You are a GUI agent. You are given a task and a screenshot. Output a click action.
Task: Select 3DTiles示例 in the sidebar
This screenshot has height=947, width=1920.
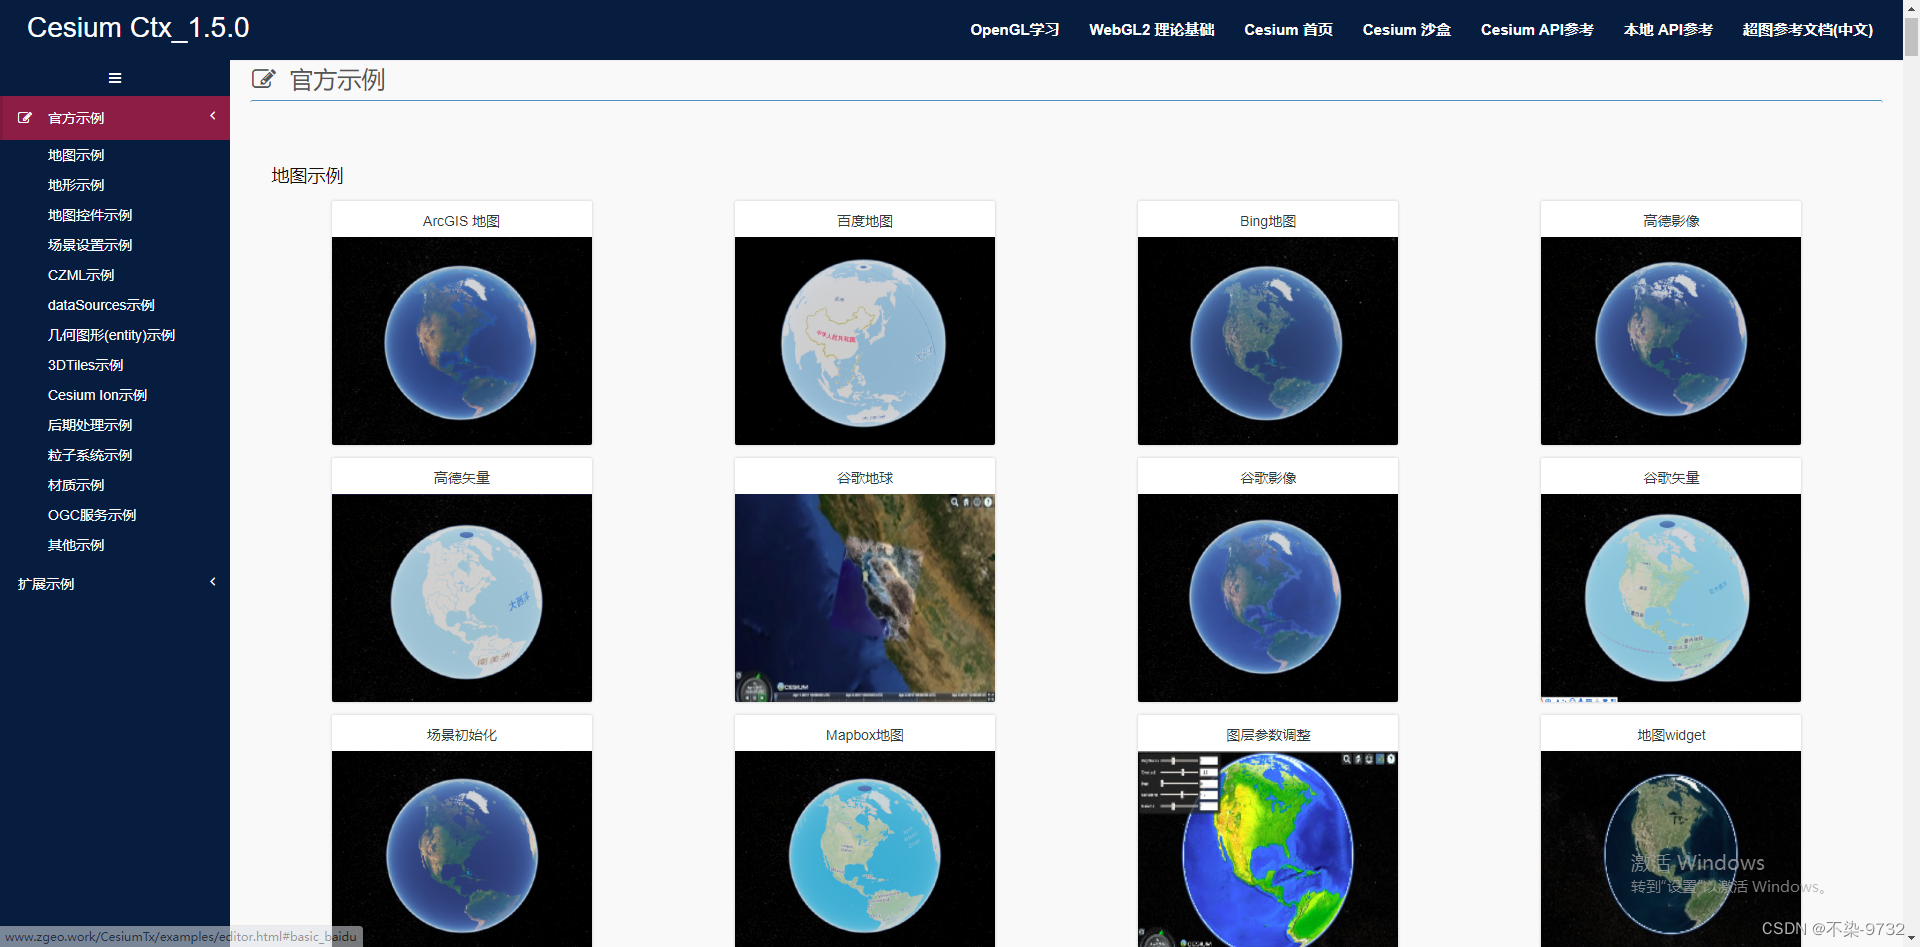point(86,365)
